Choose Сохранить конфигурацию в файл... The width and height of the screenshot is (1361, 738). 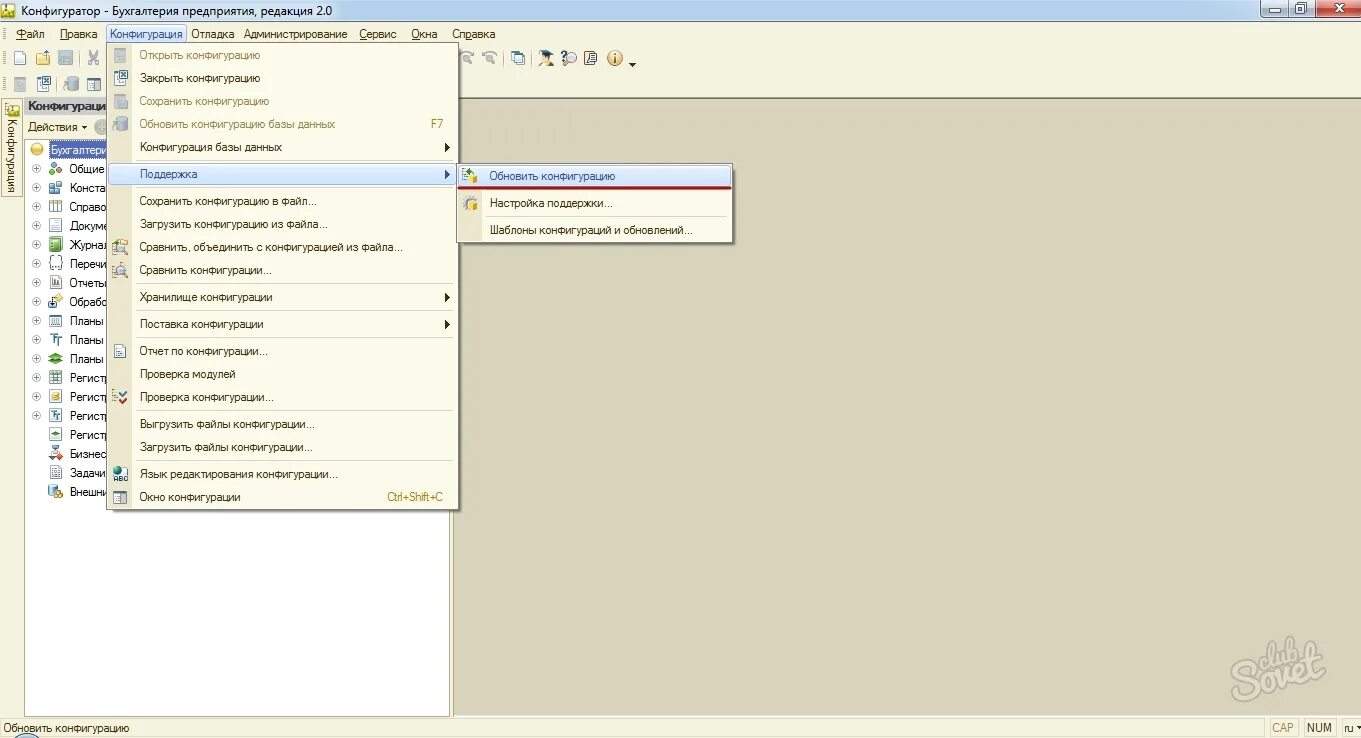tap(282, 201)
